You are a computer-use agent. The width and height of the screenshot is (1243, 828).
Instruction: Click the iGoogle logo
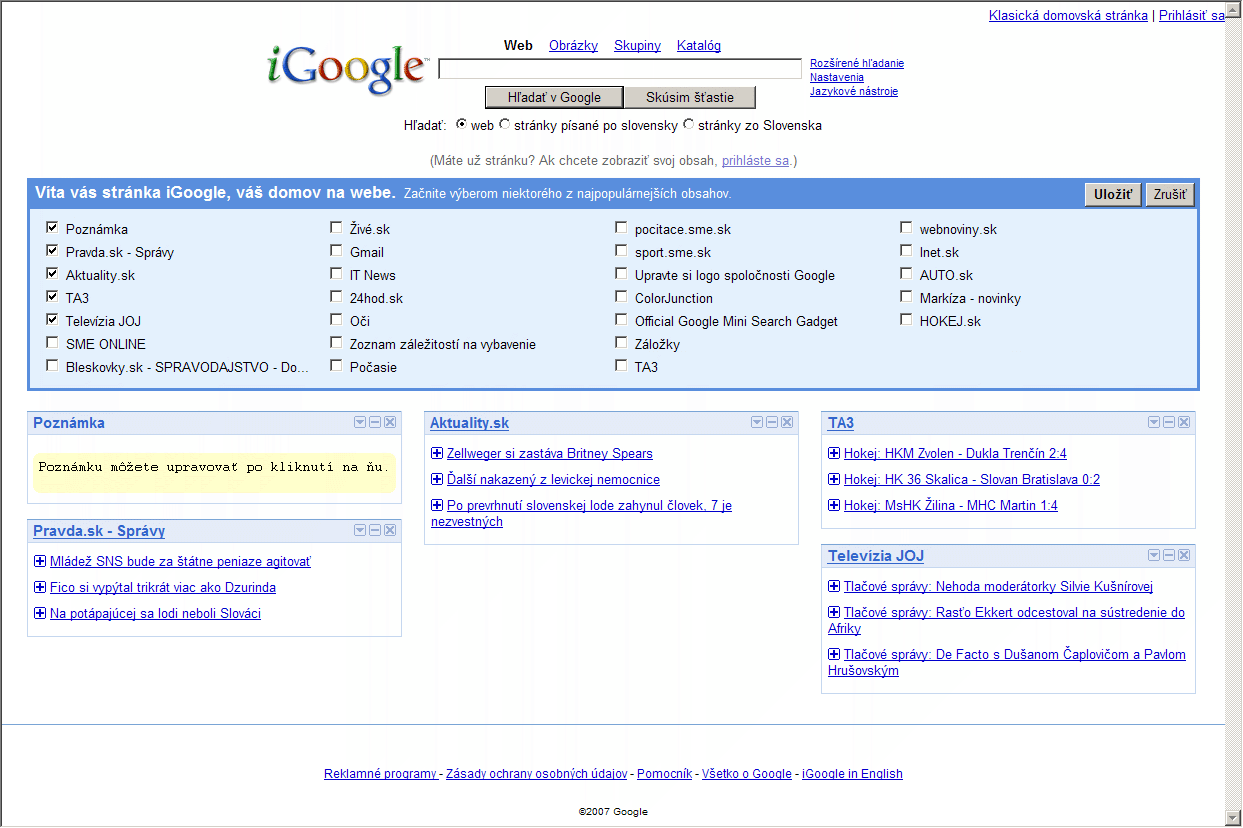tap(347, 69)
